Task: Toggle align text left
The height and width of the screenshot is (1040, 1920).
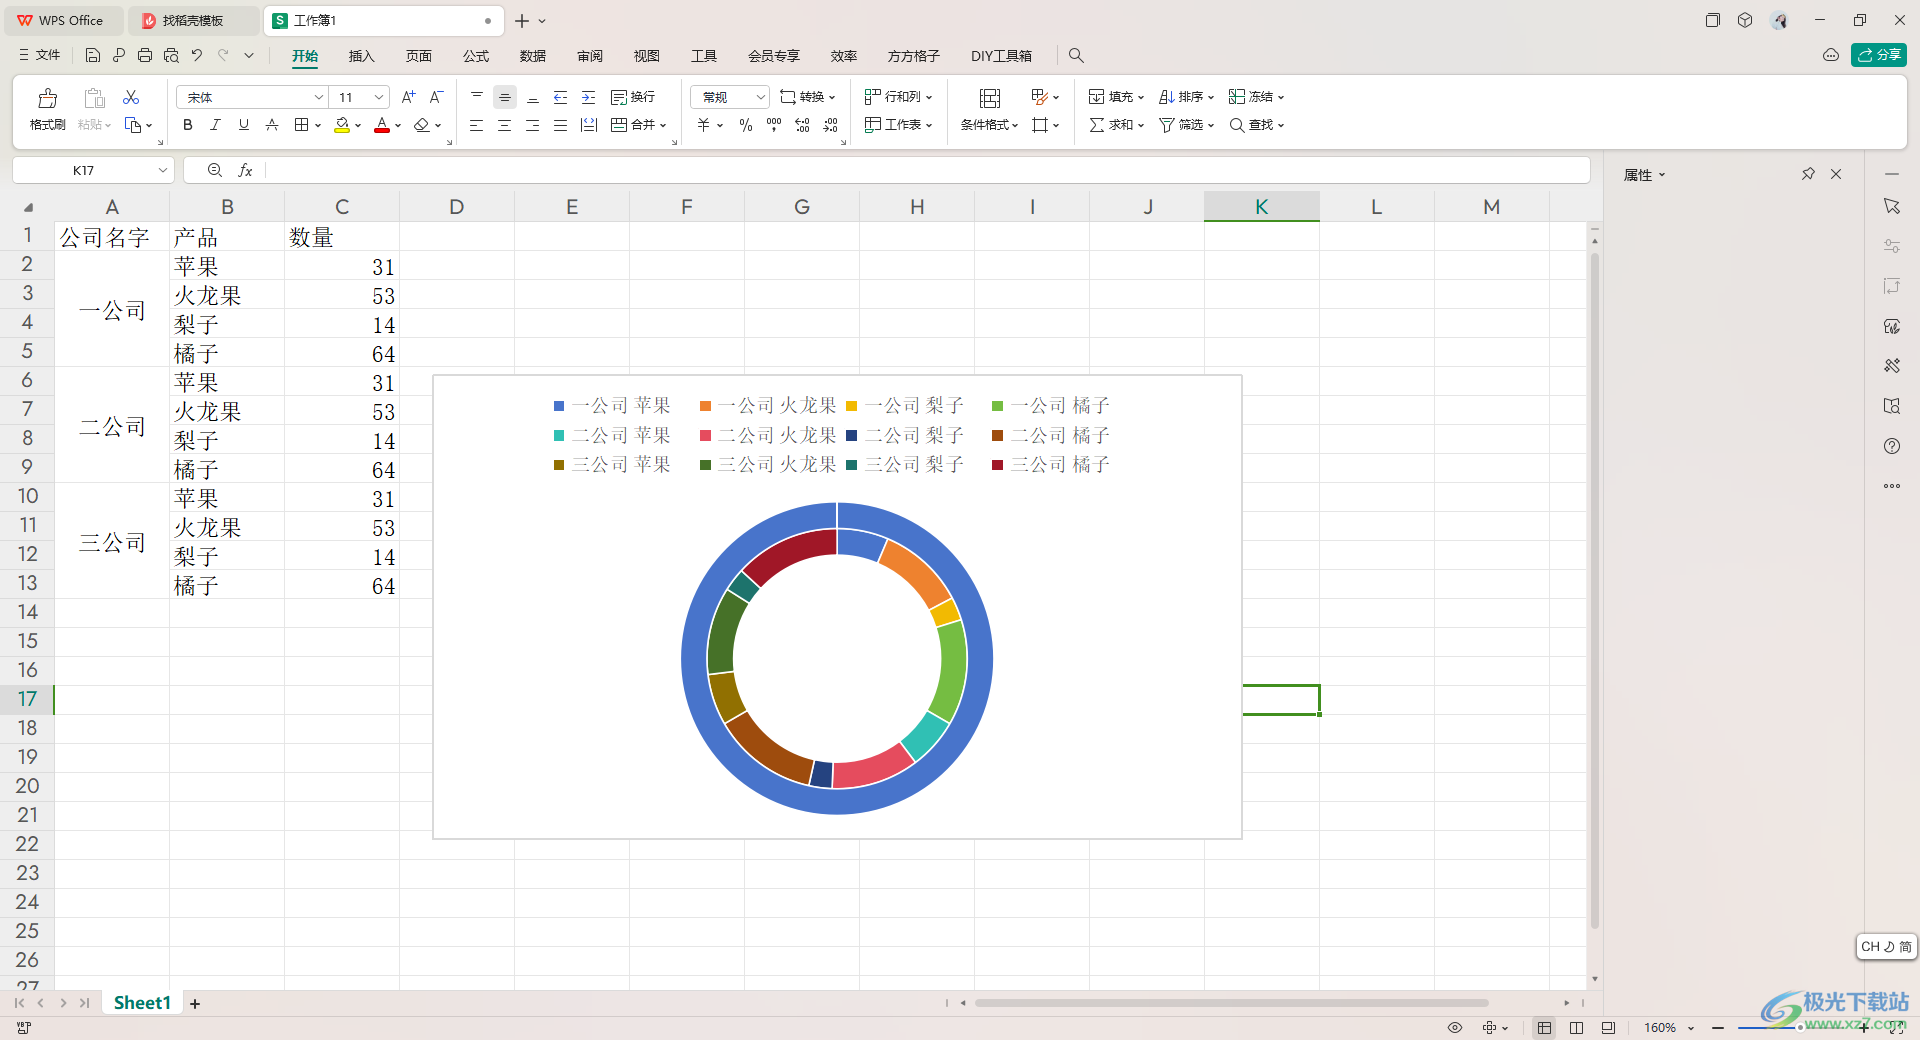Action: (x=477, y=125)
